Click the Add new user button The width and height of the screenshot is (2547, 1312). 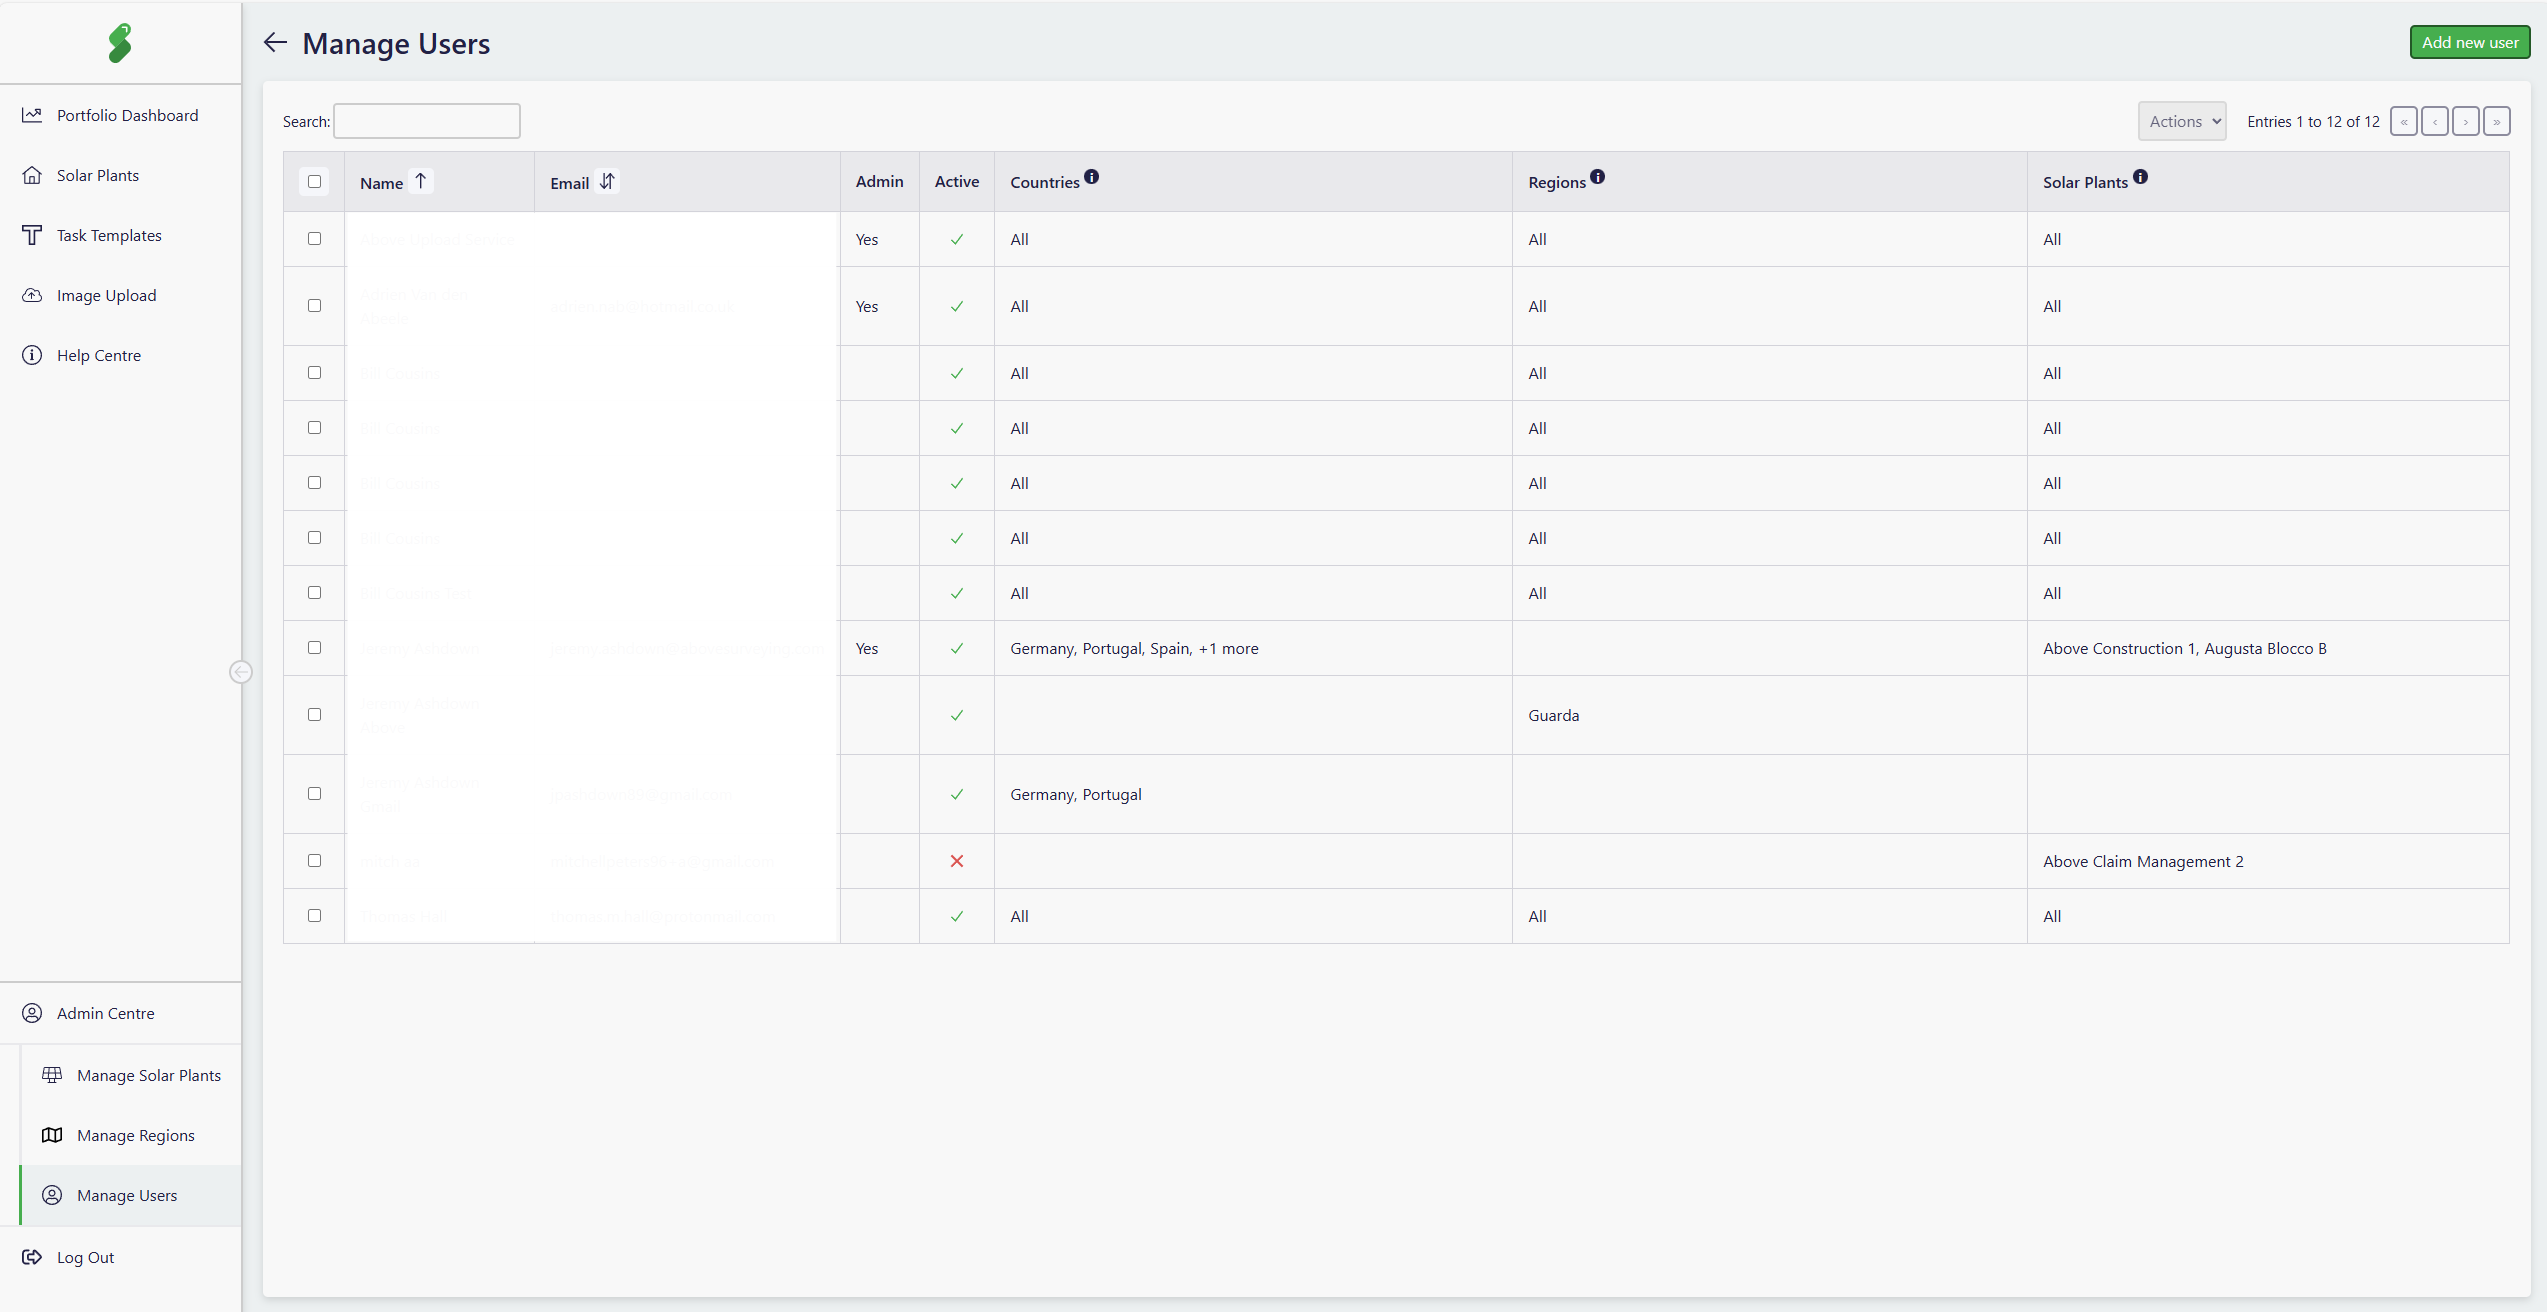pyautogui.click(x=2469, y=42)
